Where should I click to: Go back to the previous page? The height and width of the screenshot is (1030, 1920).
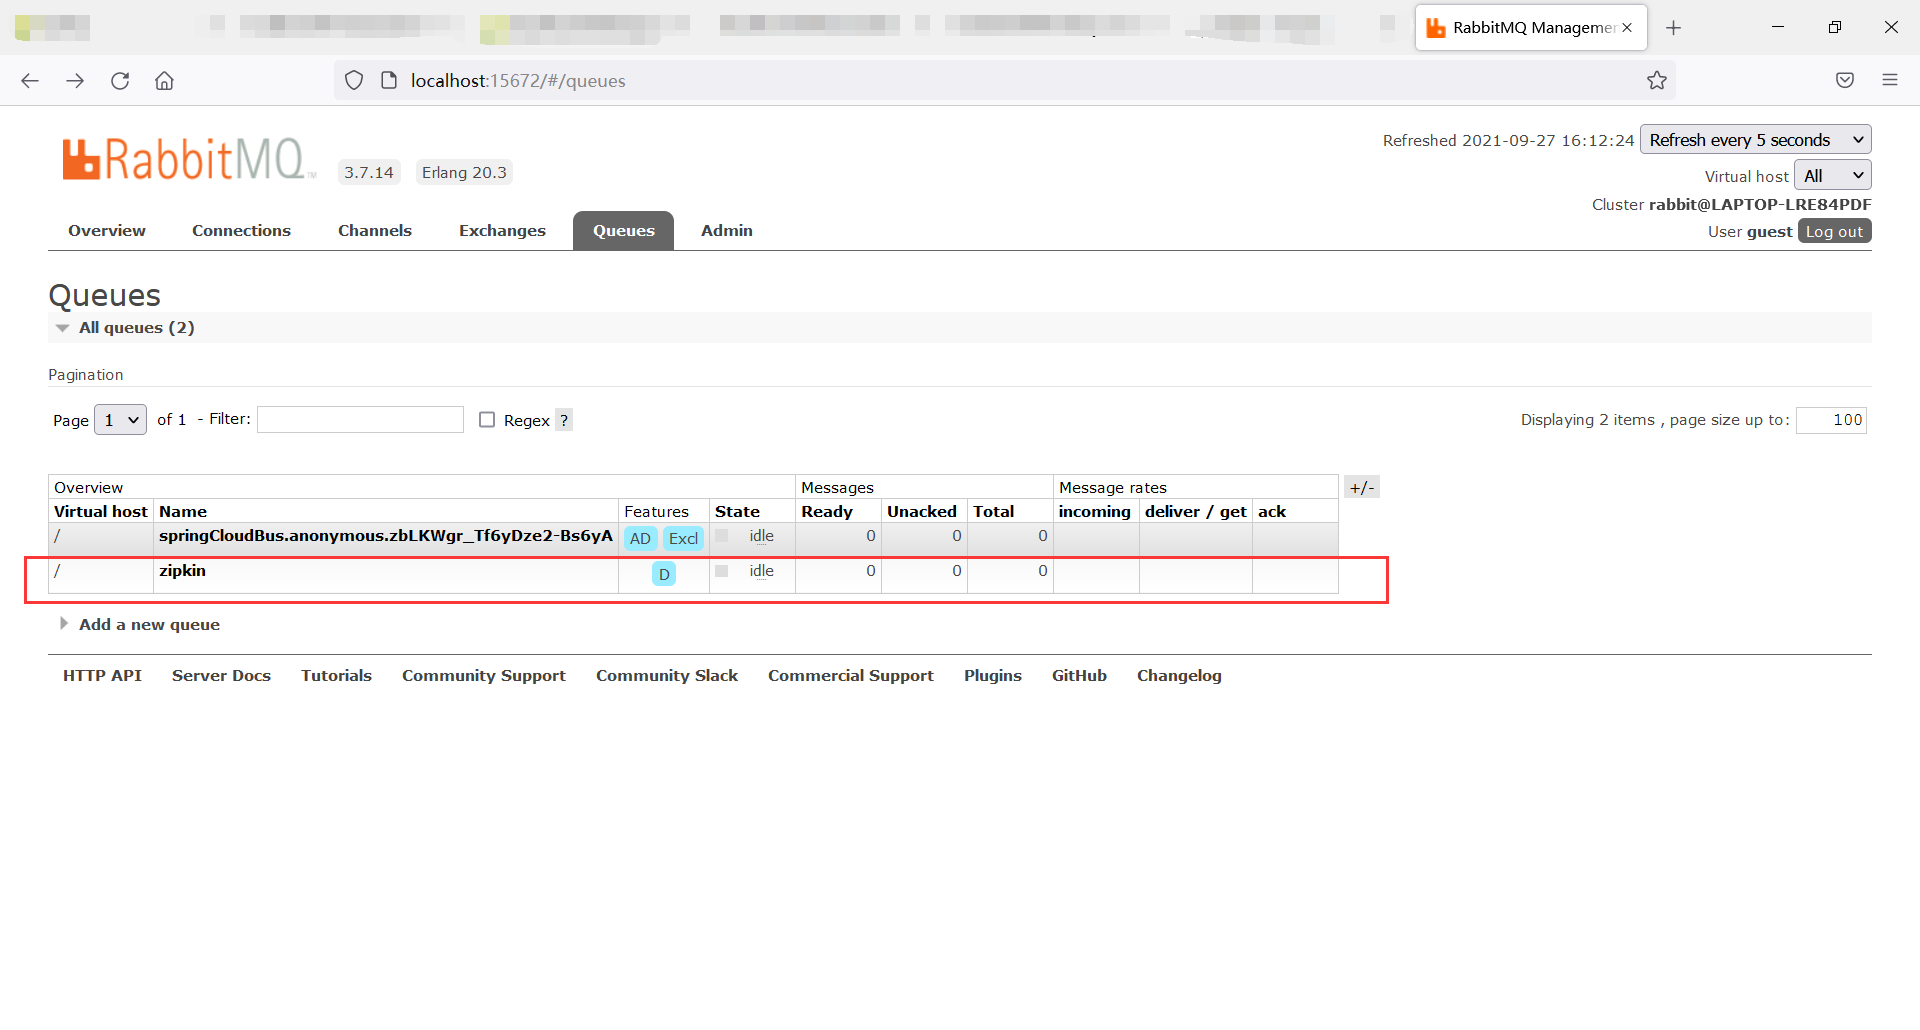(30, 81)
